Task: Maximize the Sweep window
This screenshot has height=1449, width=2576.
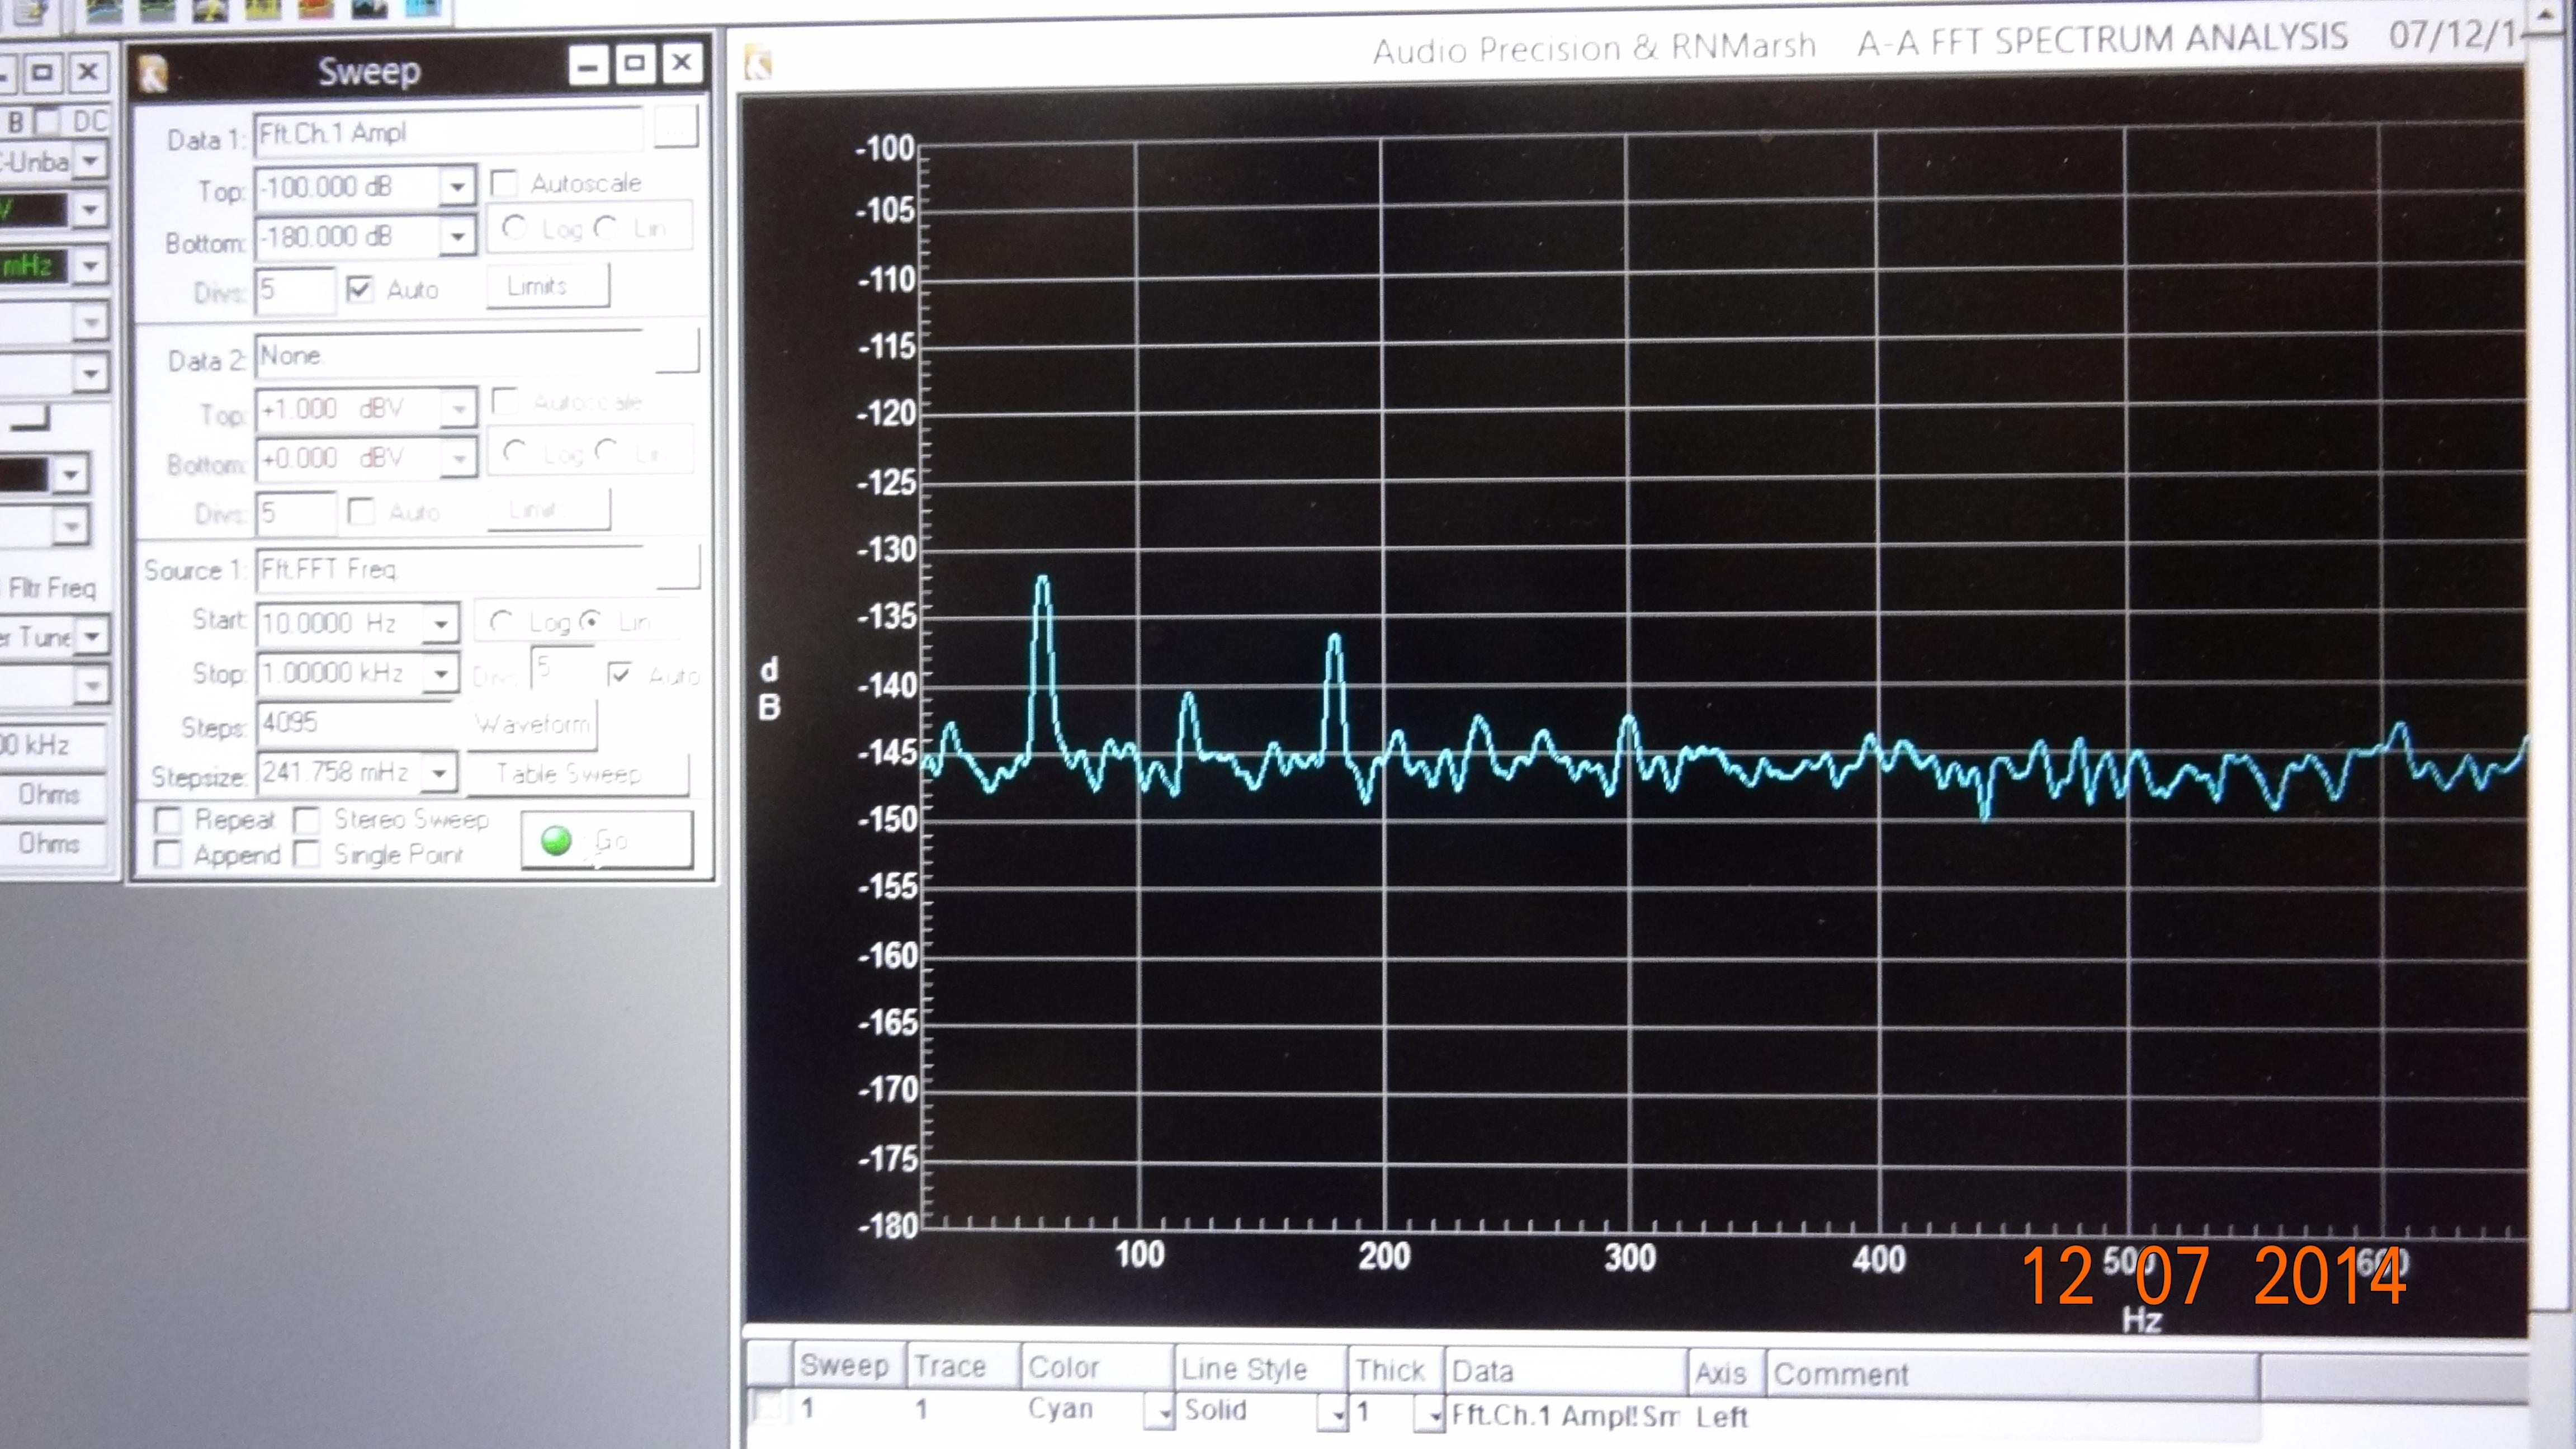Action: (x=634, y=64)
